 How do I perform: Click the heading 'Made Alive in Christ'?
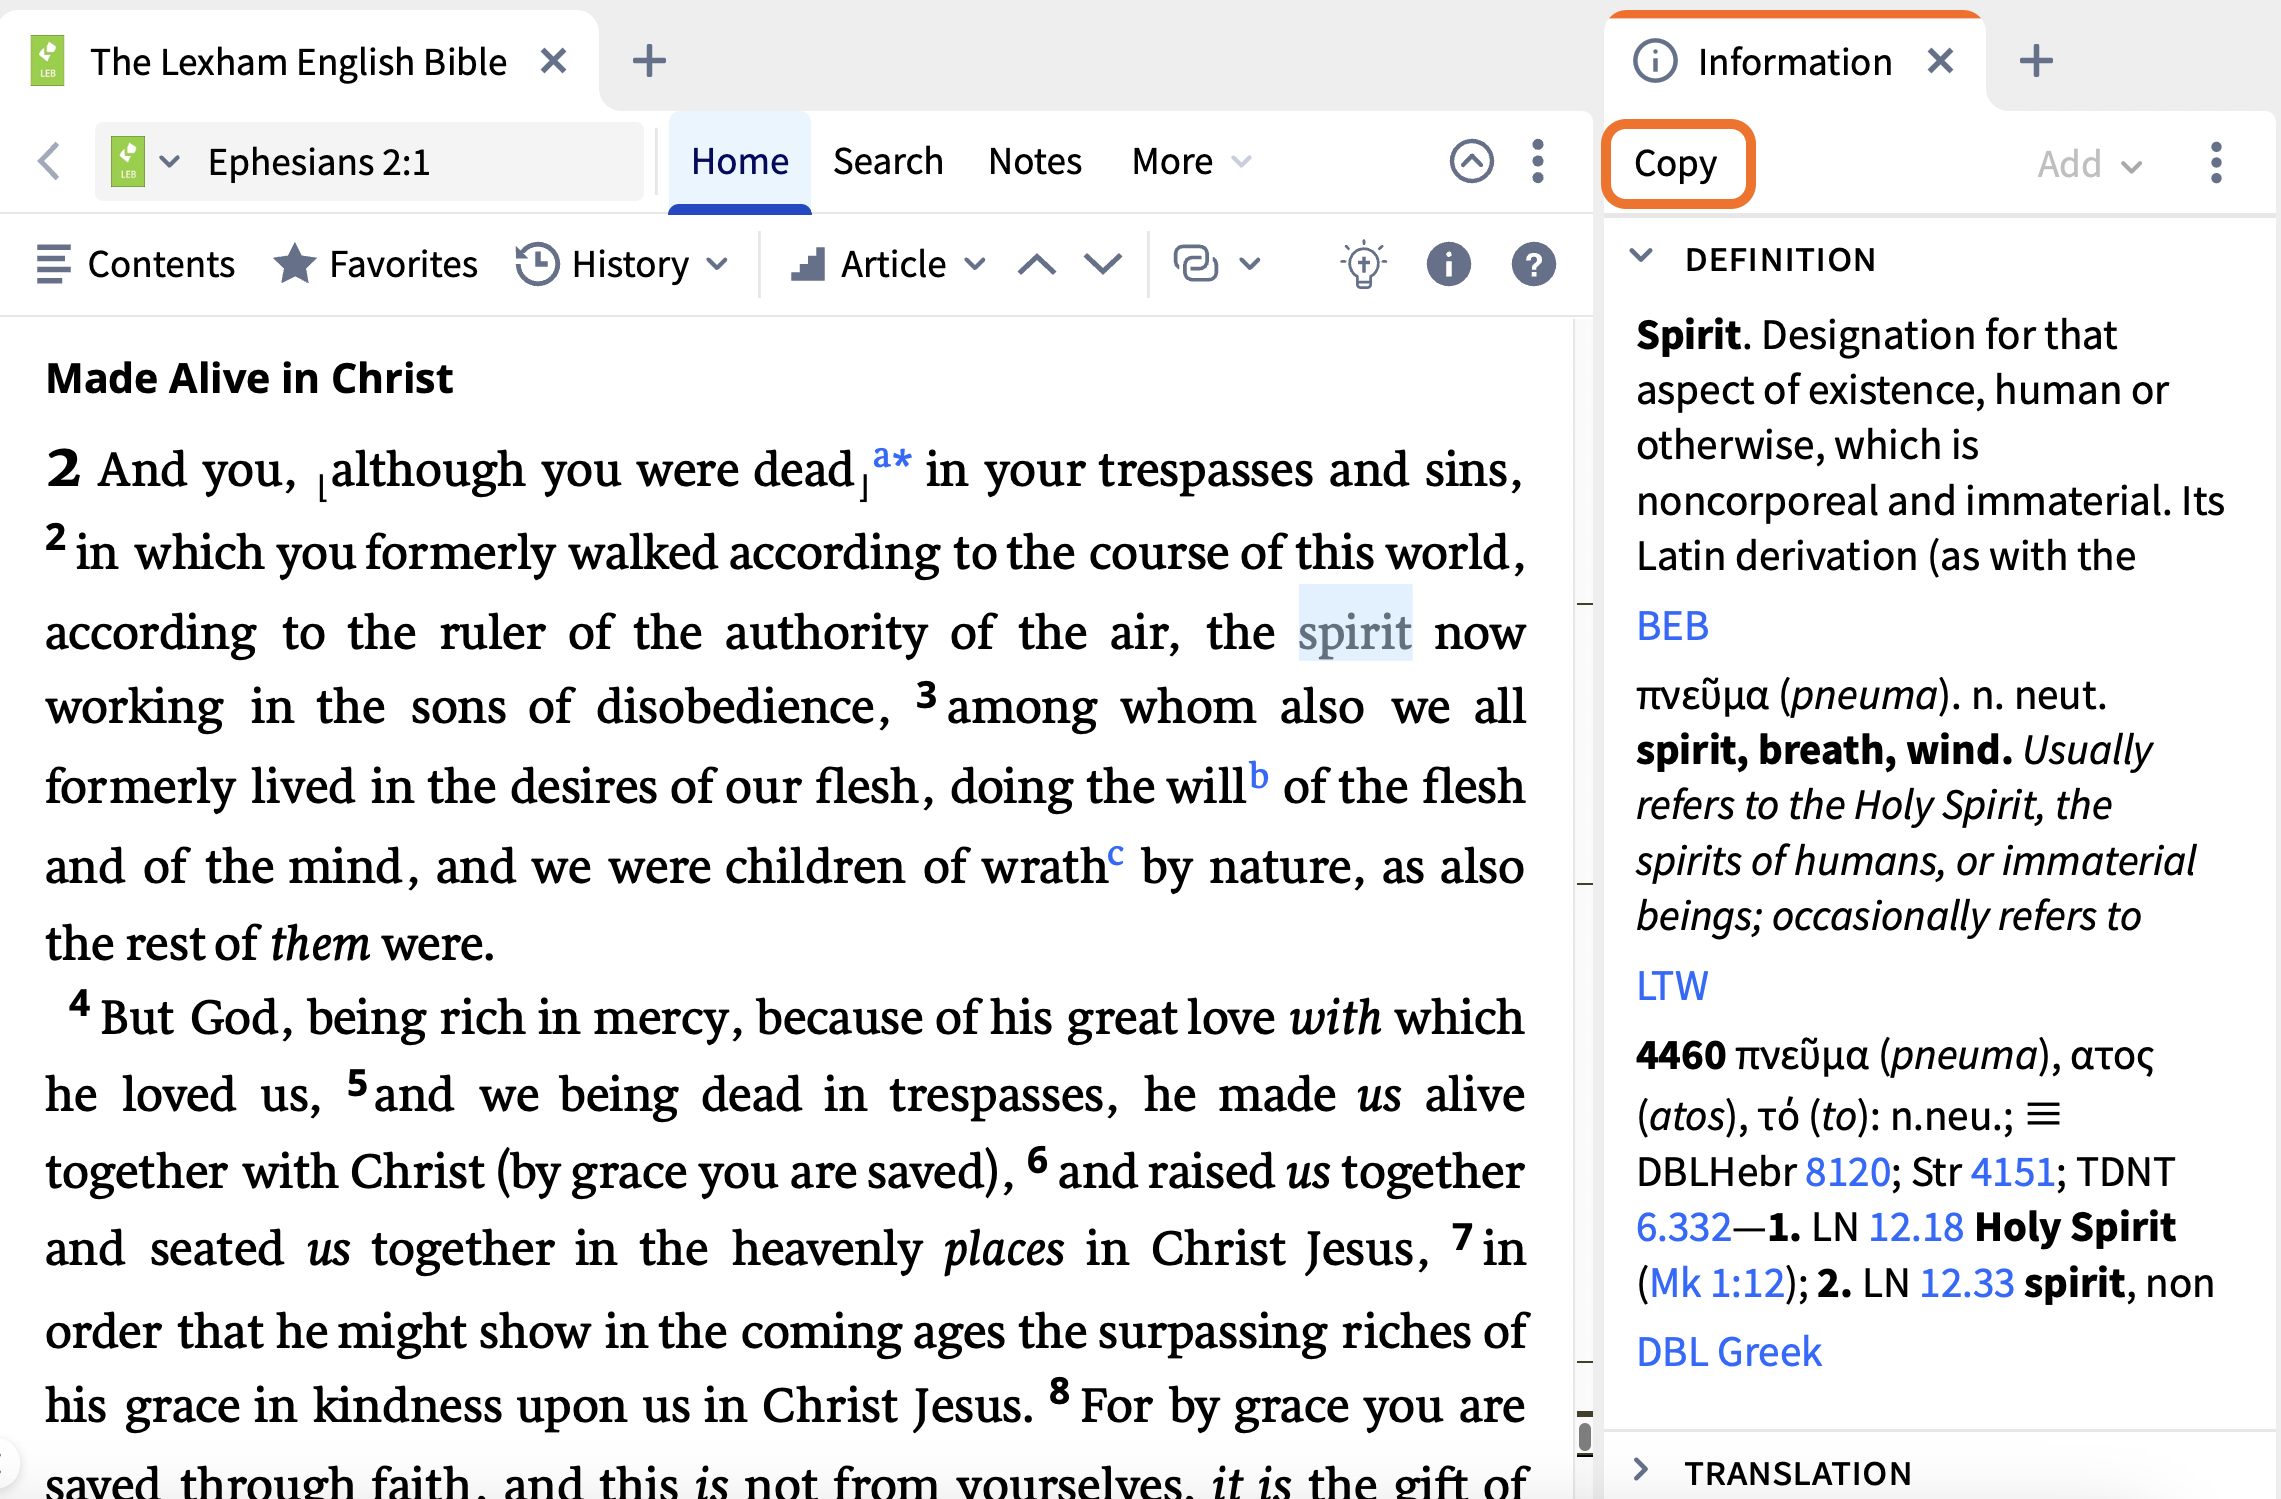coord(250,379)
